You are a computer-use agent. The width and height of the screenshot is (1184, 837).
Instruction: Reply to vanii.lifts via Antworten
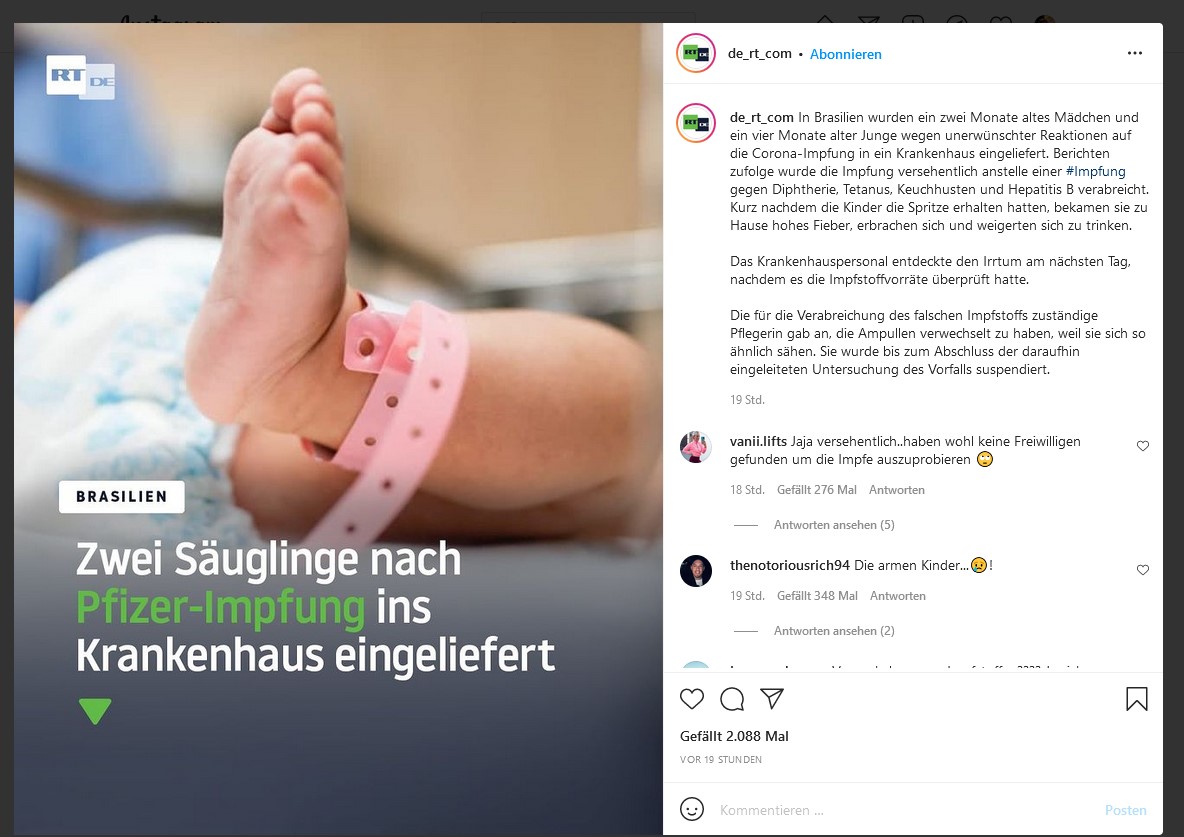point(896,490)
